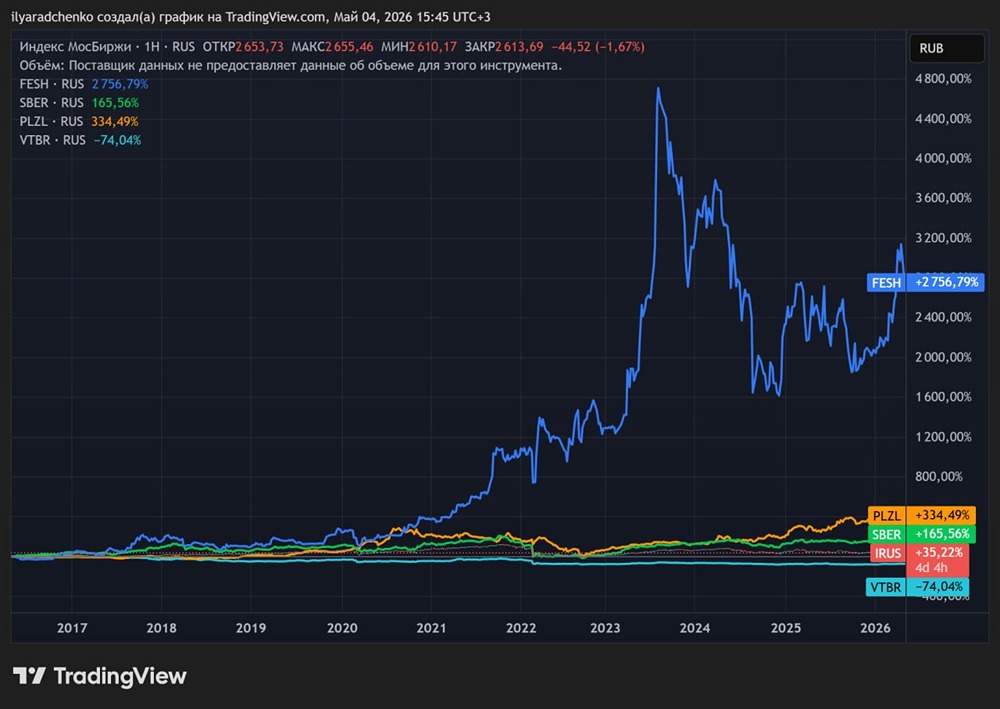This screenshot has height=709, width=1000.
Task: Click the 2025 label on time axis
Action: coord(786,628)
